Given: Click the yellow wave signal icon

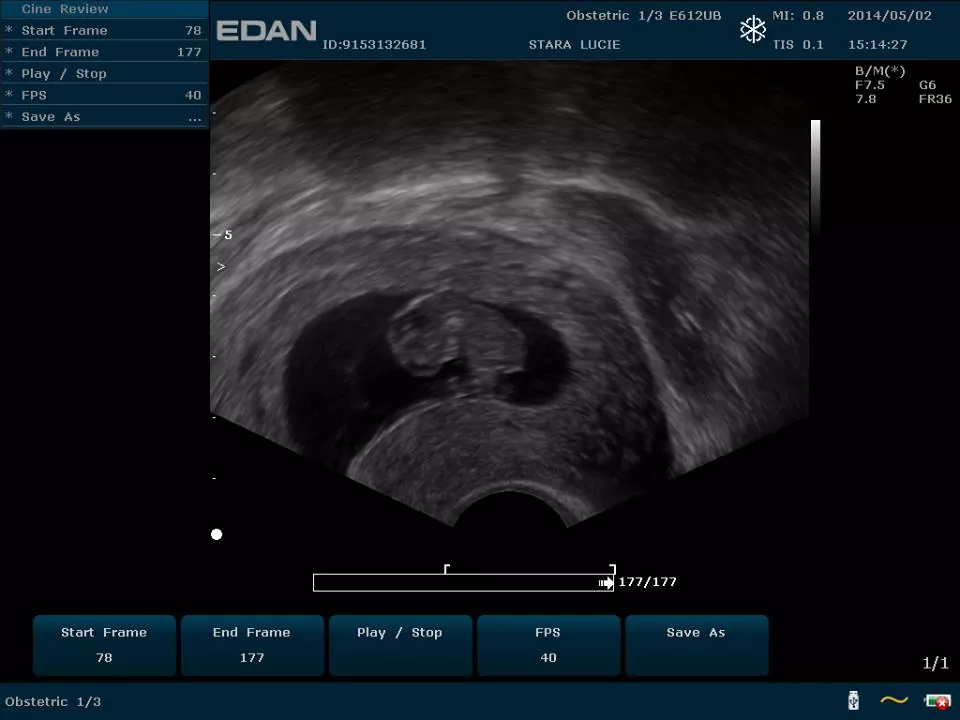Looking at the screenshot, I should pos(894,701).
